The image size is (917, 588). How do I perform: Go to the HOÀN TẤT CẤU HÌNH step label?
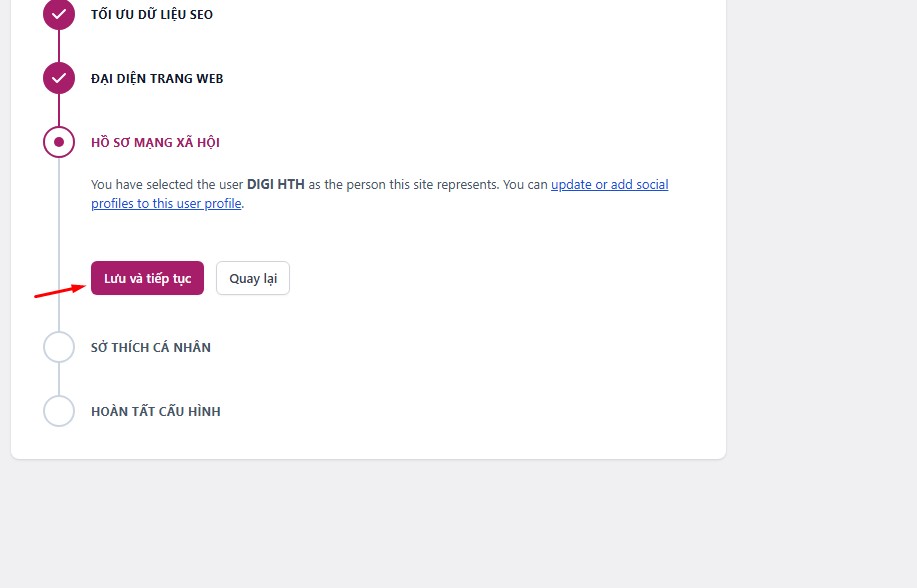[x=155, y=411]
